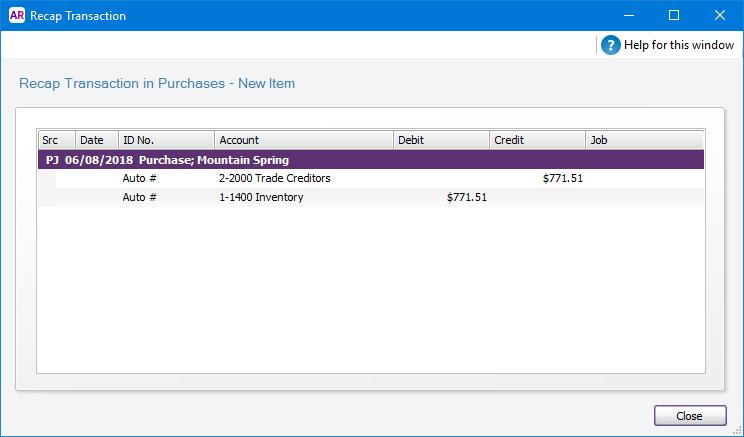744x437 pixels.
Task: Click the blue question mark help icon
Action: click(611, 45)
